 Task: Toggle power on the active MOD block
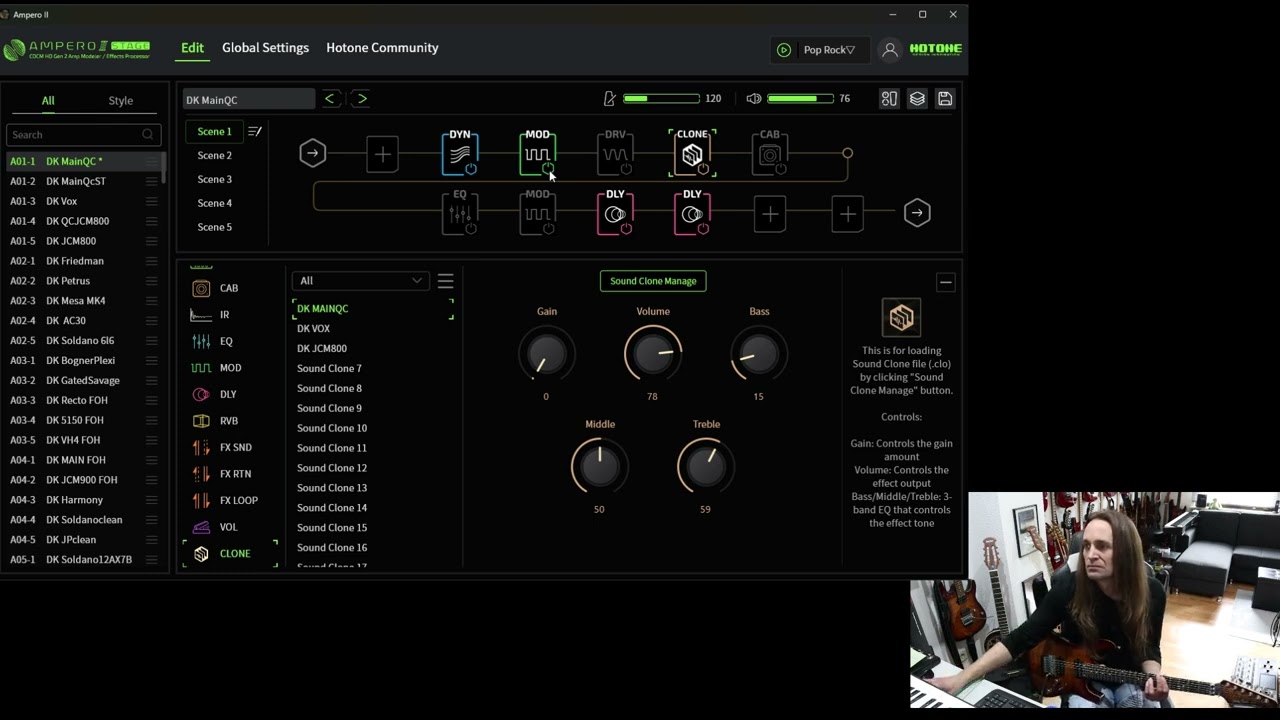pyautogui.click(x=548, y=169)
